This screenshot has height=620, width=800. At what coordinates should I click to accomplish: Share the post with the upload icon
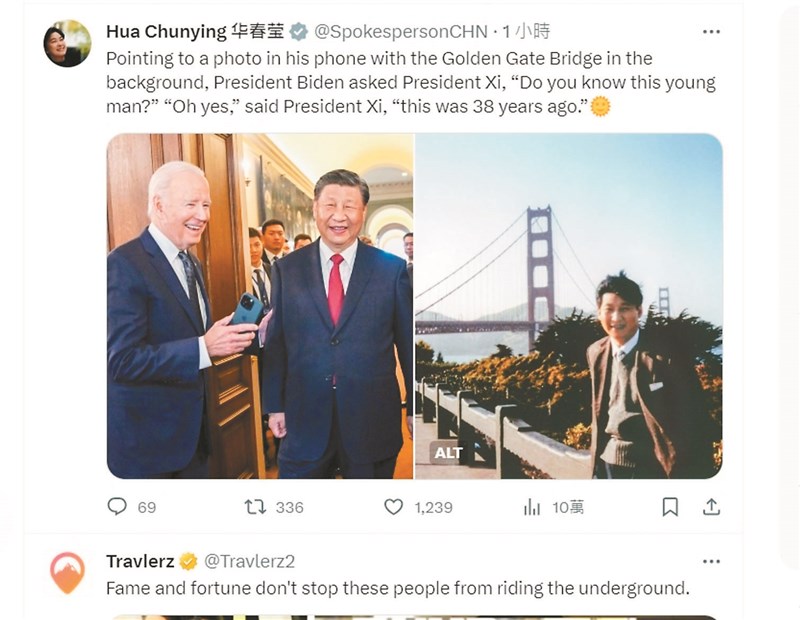tap(711, 507)
